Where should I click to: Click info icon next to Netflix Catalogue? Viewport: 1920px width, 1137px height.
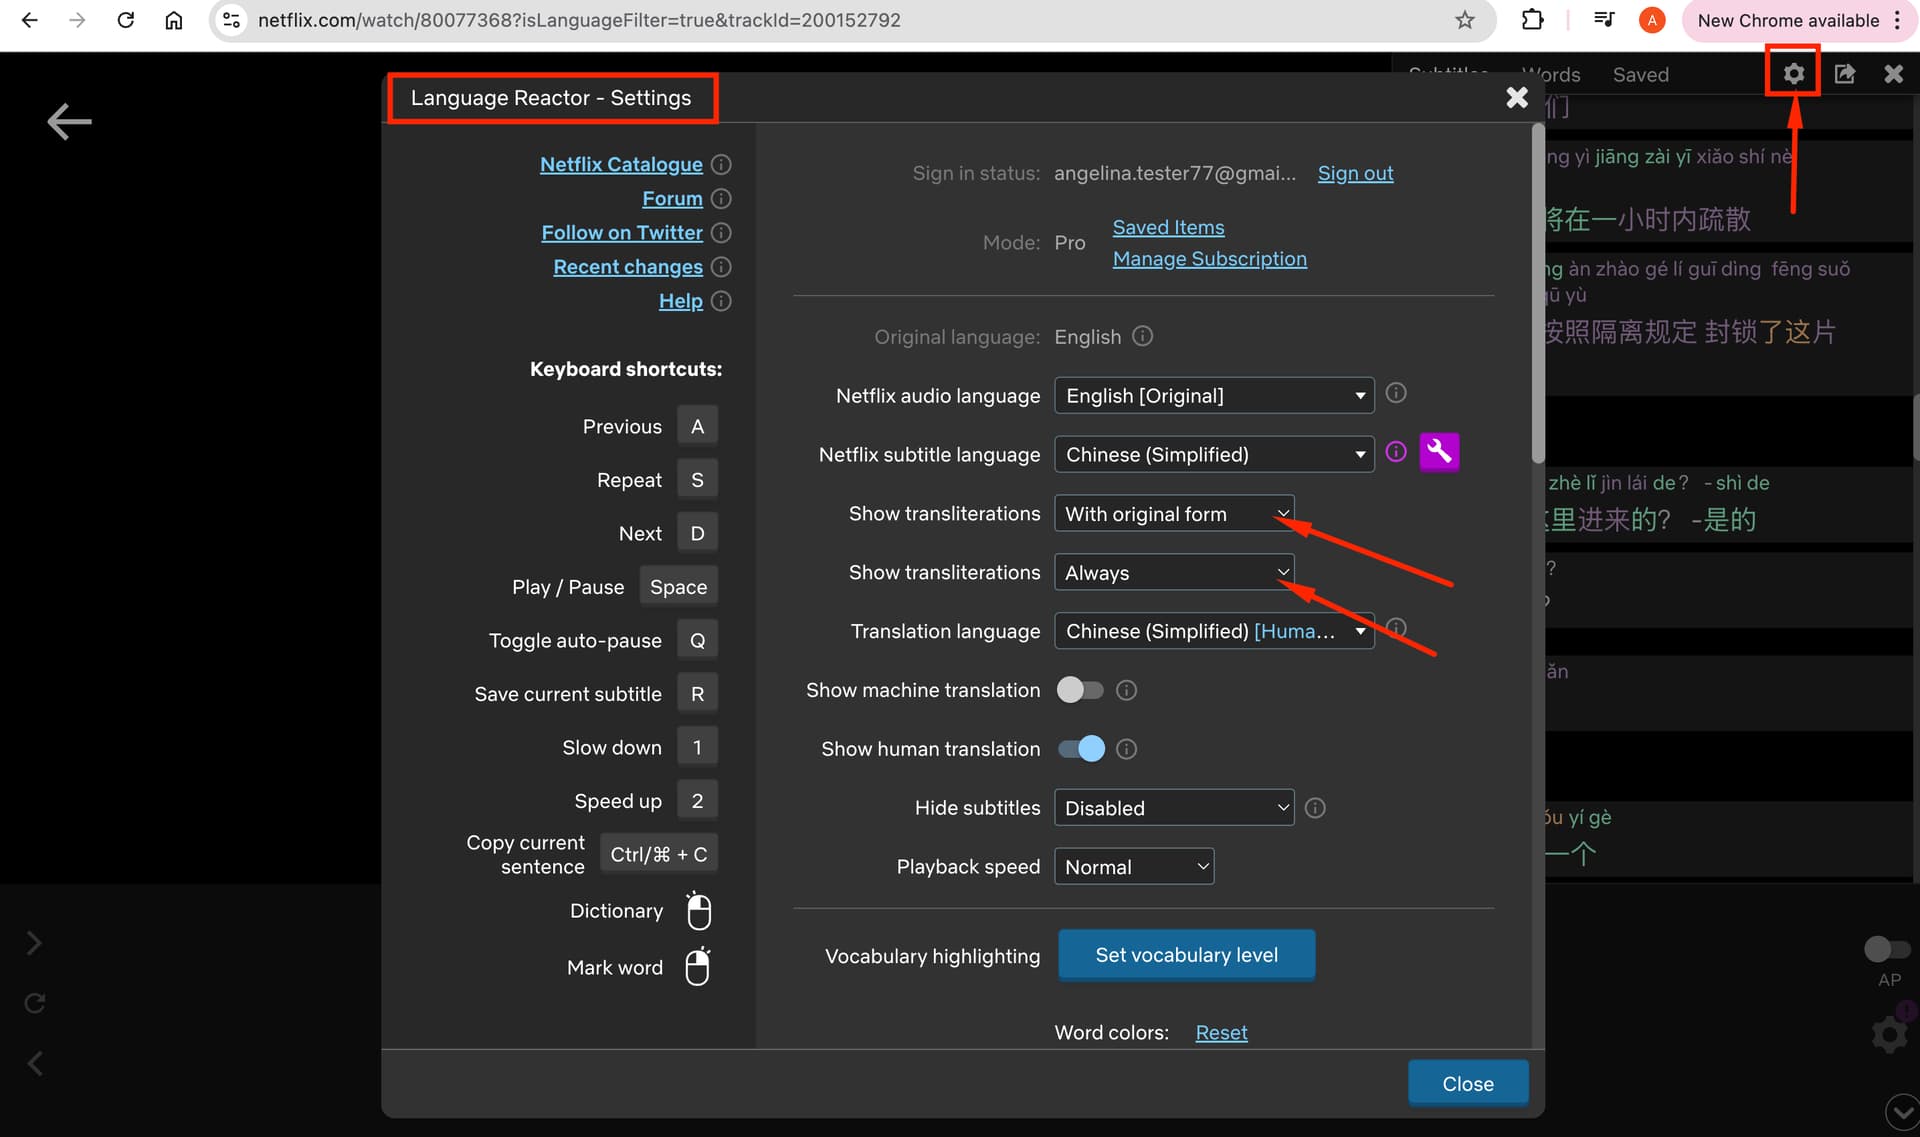[x=721, y=164]
